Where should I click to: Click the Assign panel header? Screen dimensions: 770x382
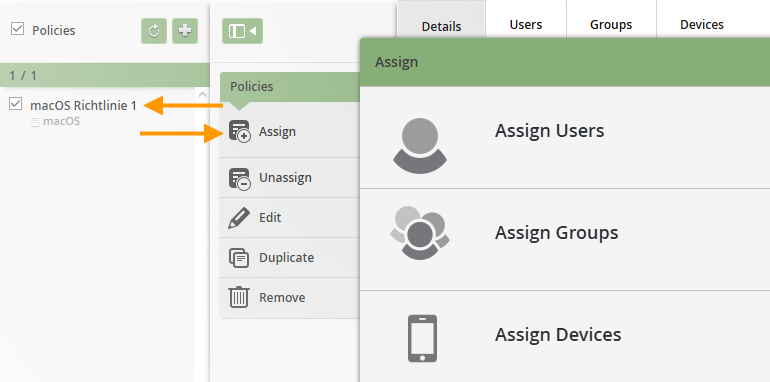(565, 62)
